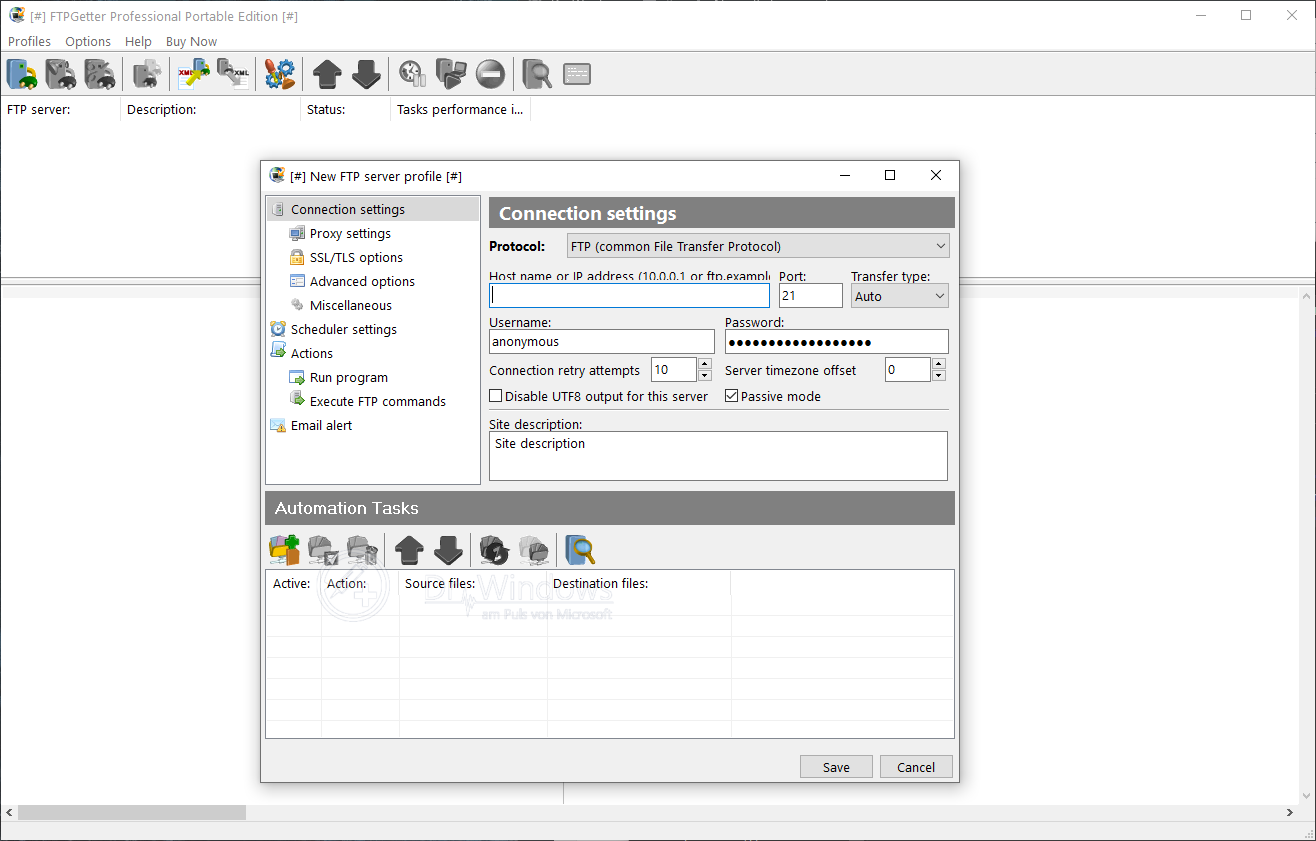Image resolution: width=1316 pixels, height=841 pixels.
Task: Decrease server timezone offset
Action: coord(938,376)
